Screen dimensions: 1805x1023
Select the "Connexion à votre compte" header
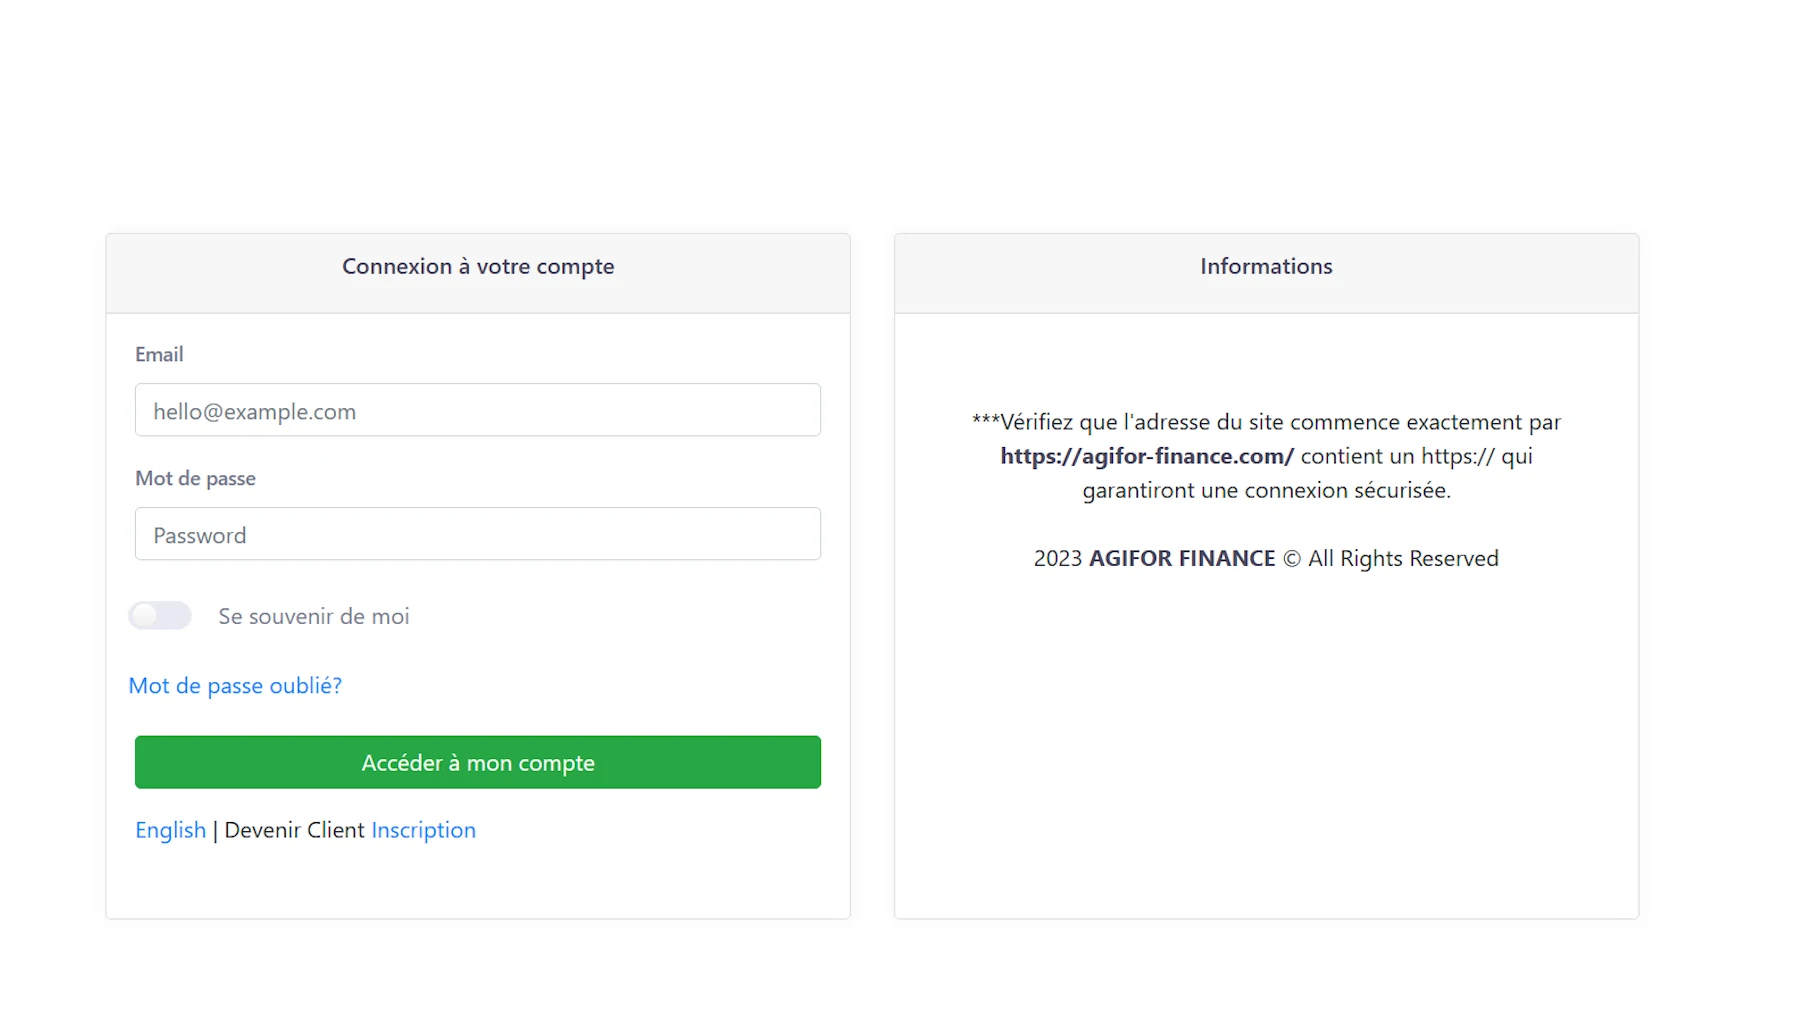[x=477, y=266]
